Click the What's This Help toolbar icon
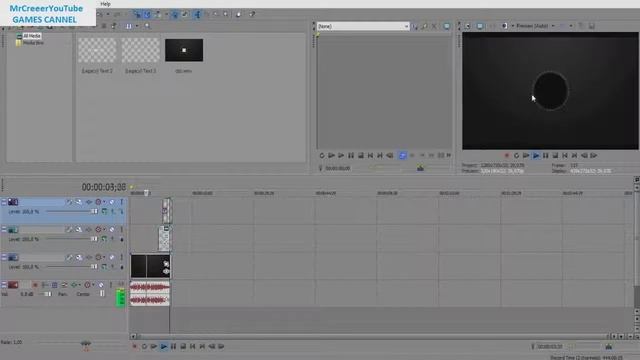 252,14
